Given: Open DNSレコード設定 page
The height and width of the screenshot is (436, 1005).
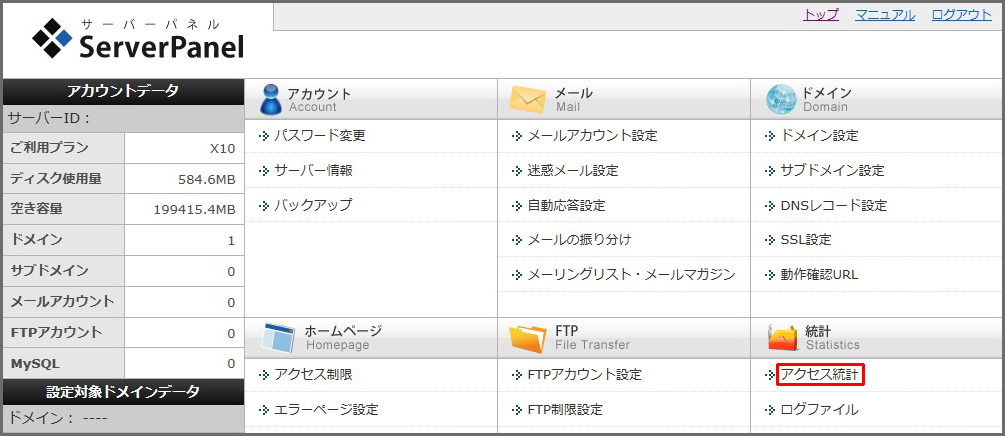Looking at the screenshot, I should pos(833,205).
